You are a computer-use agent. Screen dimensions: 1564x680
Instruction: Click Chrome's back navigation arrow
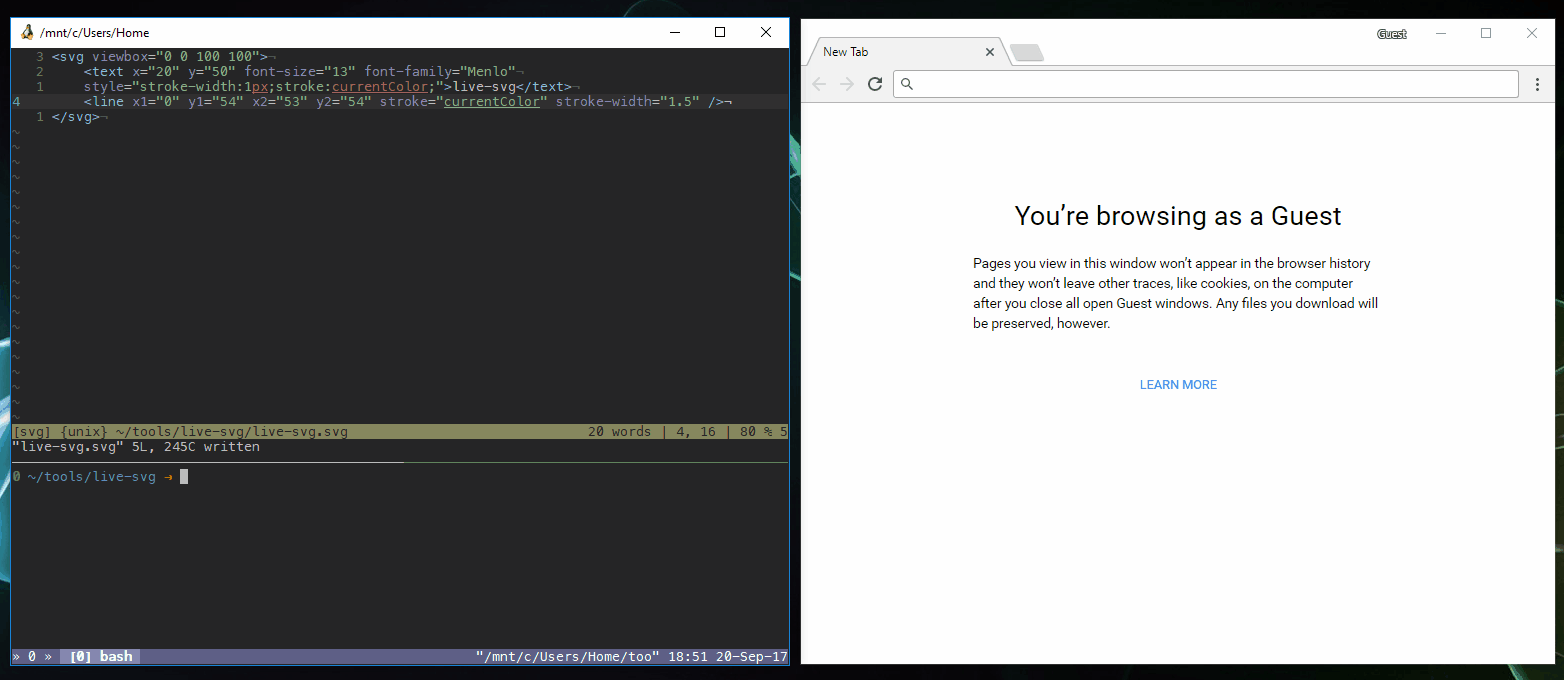819,84
